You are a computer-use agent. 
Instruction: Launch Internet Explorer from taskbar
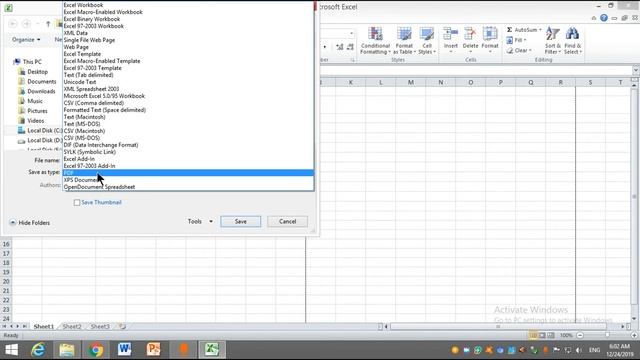38,350
